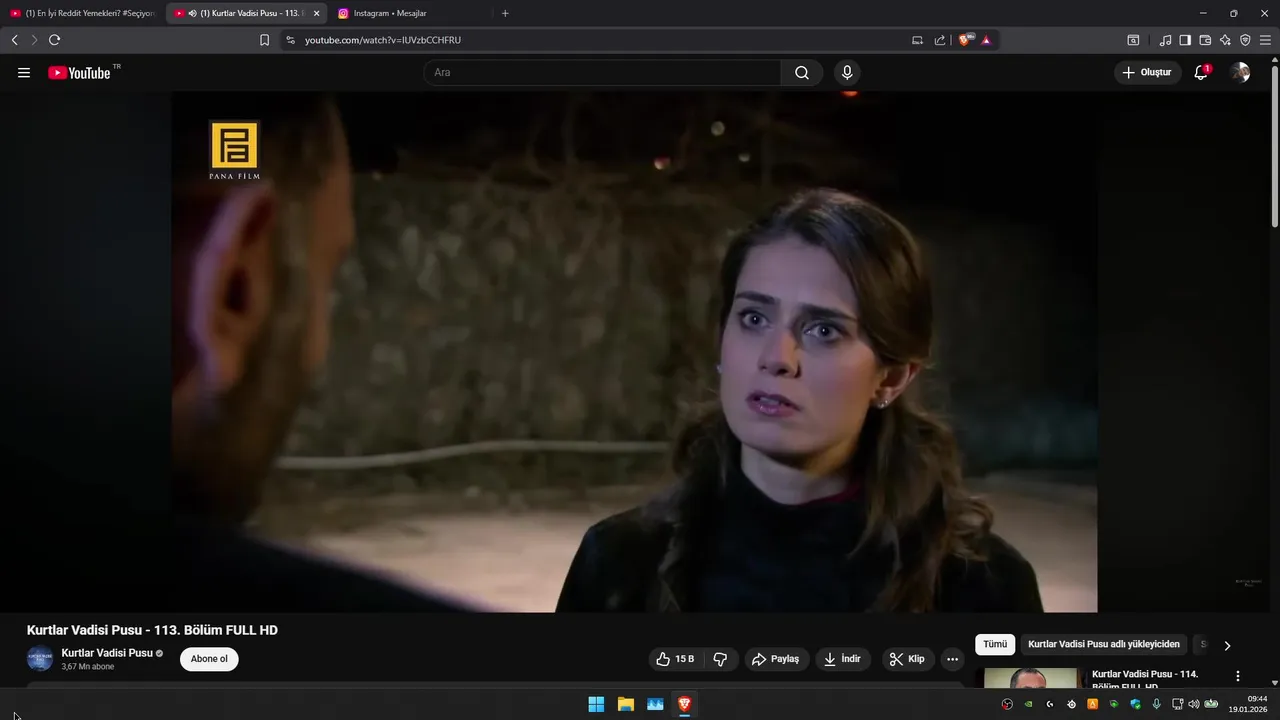The width and height of the screenshot is (1280, 720).
Task: Open the Logitech G HUB tray icon
Action: [1049, 704]
